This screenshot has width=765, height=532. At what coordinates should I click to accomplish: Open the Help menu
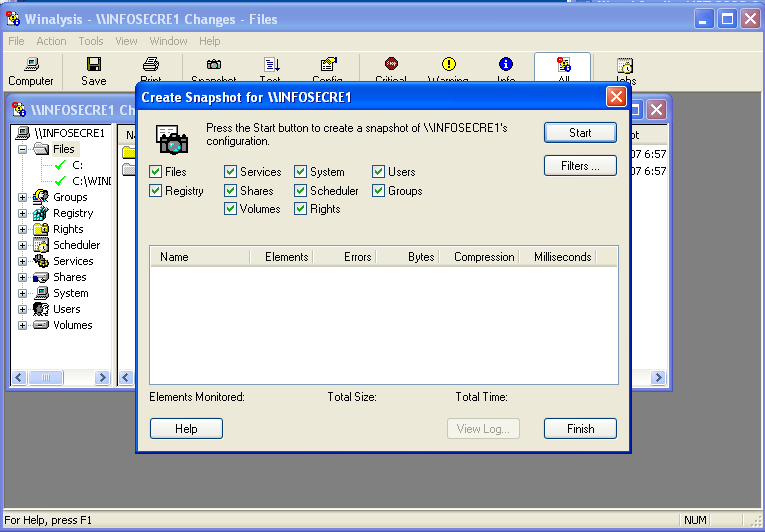[209, 41]
